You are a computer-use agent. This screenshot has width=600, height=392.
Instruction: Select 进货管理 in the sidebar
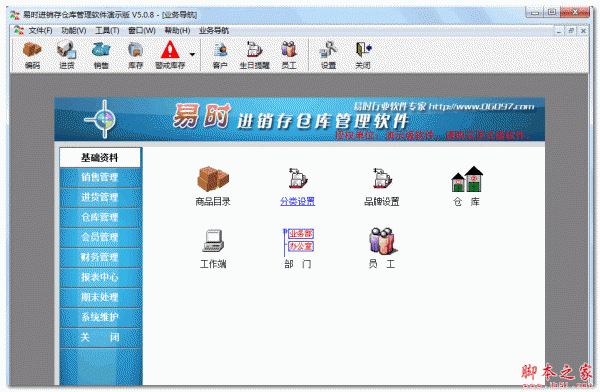coord(100,197)
